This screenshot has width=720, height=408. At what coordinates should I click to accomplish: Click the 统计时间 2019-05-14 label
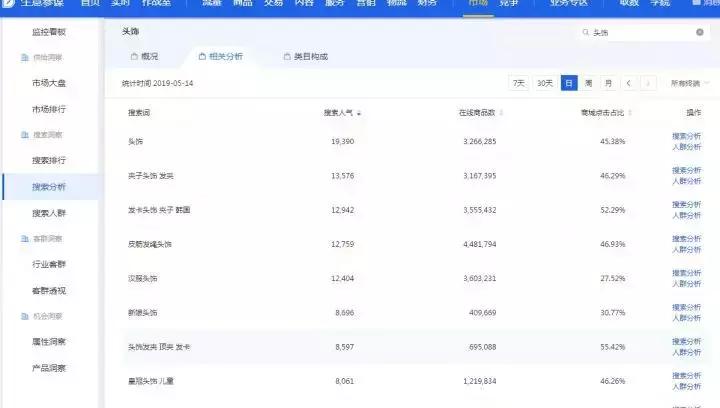point(158,83)
